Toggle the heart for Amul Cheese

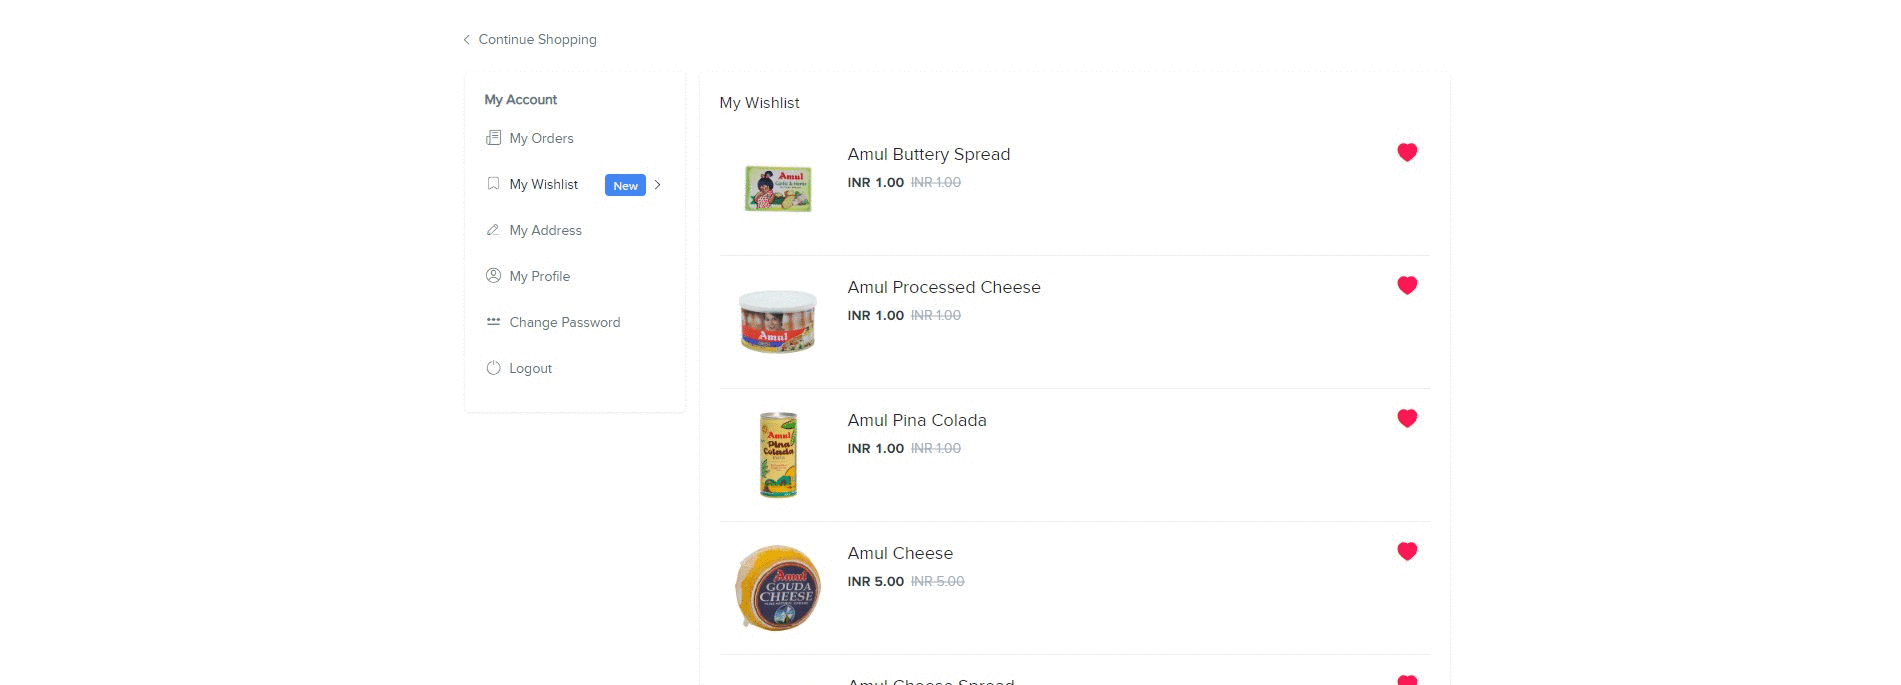(x=1407, y=551)
